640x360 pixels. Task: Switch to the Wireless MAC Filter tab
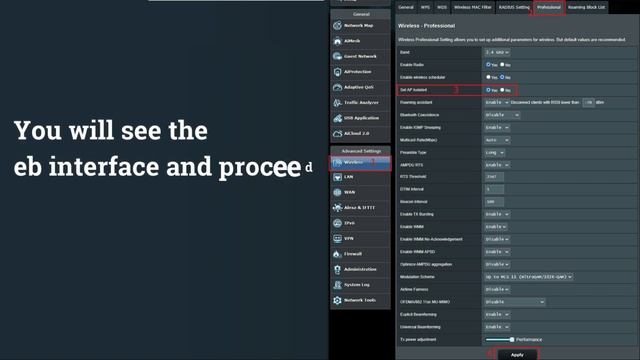pos(473,7)
